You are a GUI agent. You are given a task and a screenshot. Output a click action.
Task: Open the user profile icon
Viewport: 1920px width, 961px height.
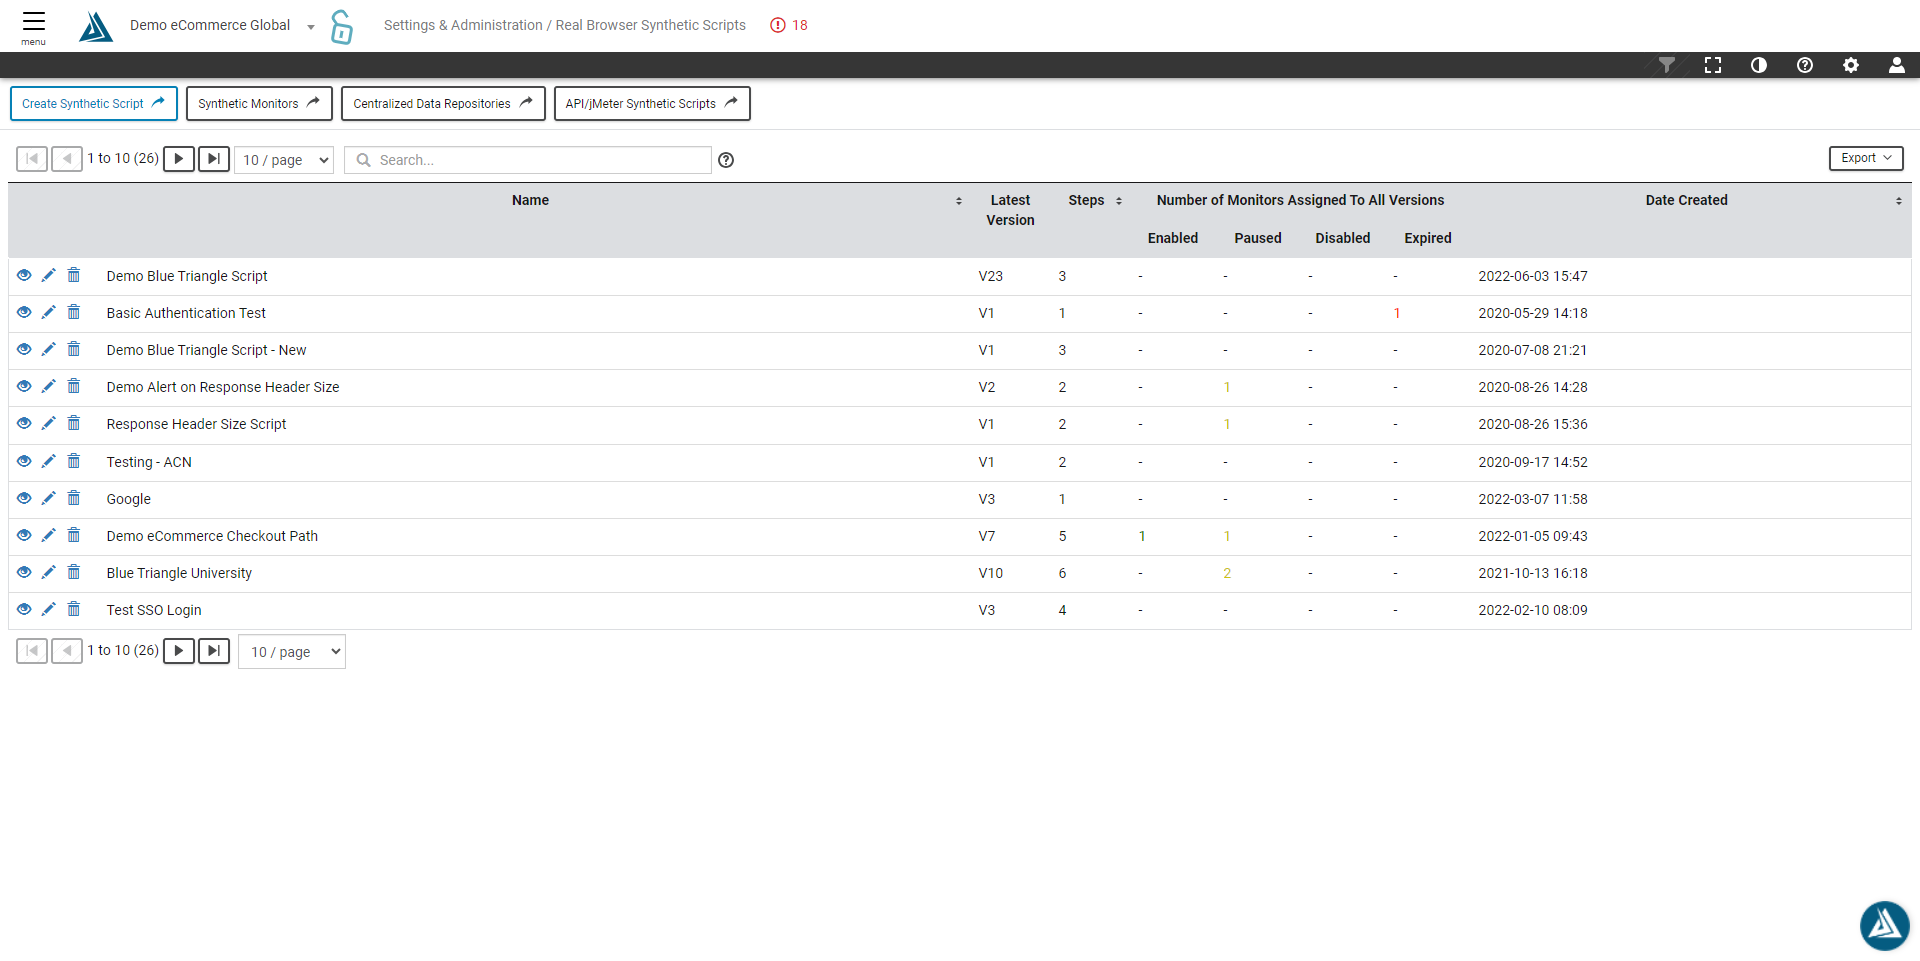click(1896, 65)
